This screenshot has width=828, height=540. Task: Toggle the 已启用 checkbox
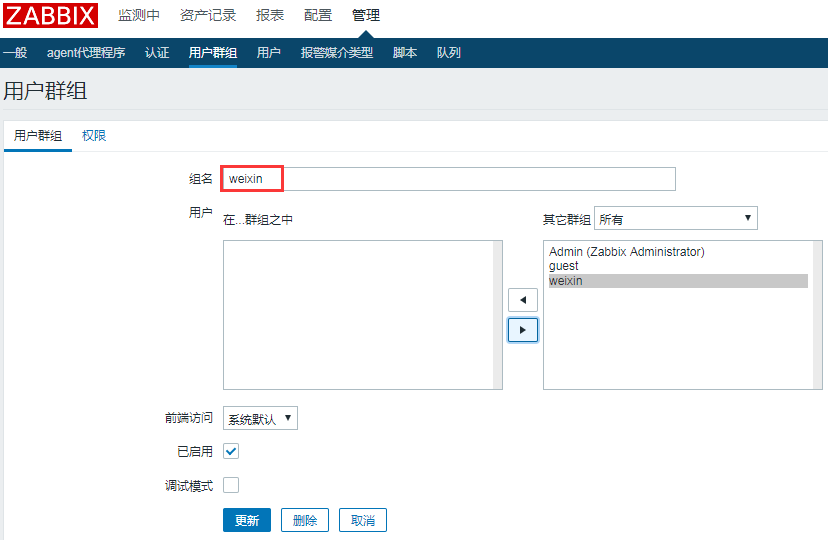click(x=231, y=451)
